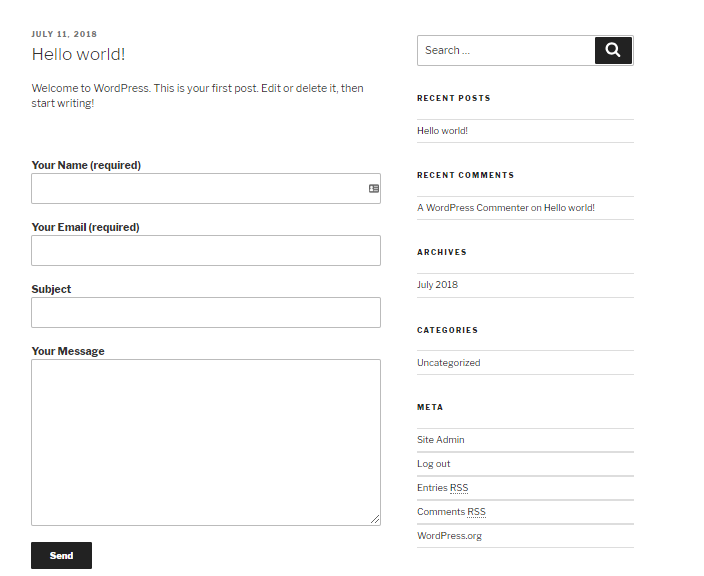Open the Comments RSS feed

451,512
